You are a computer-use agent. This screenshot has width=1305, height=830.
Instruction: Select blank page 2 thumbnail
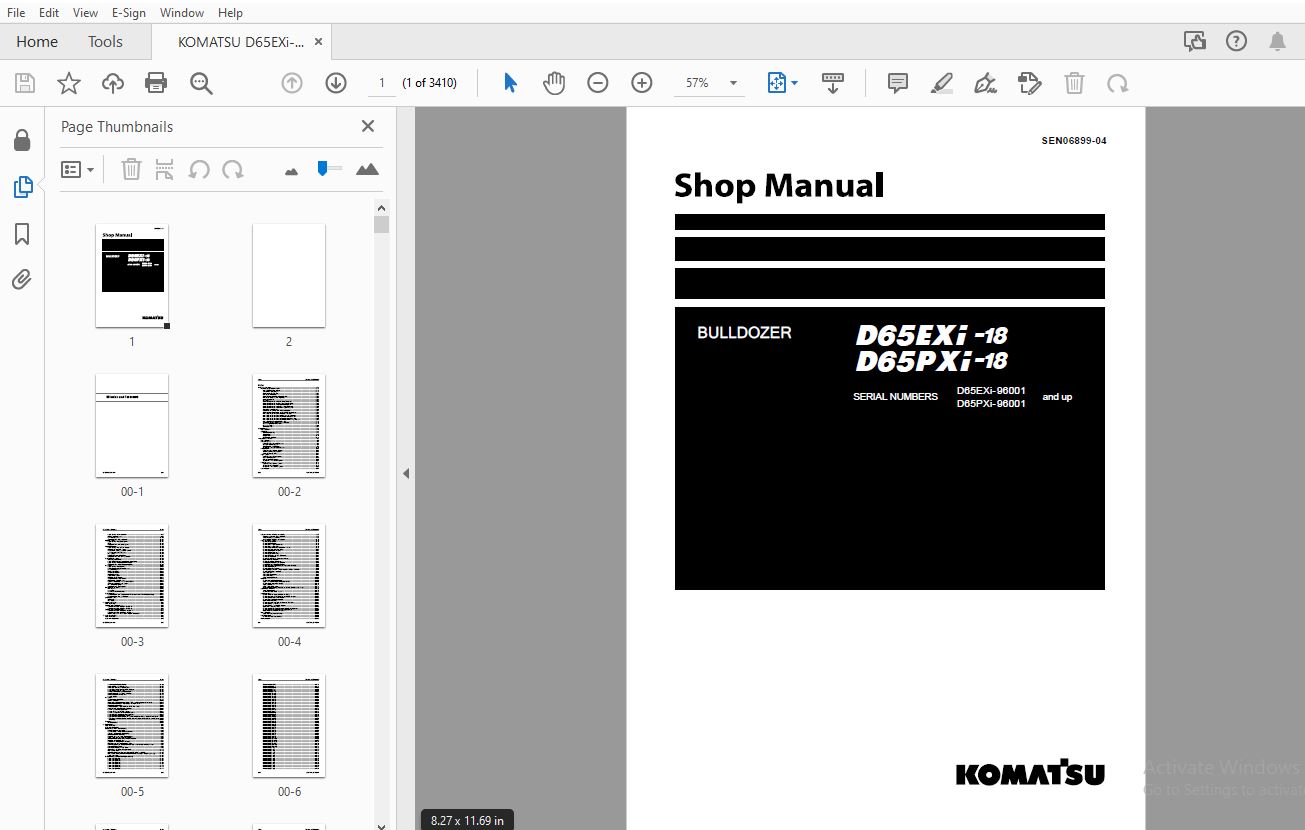[x=289, y=276]
